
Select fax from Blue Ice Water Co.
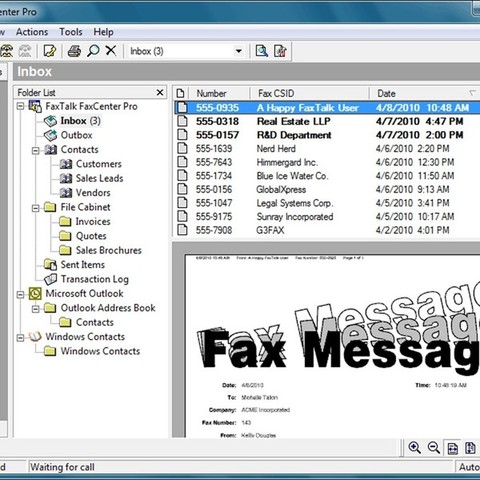pyautogui.click(x=327, y=176)
